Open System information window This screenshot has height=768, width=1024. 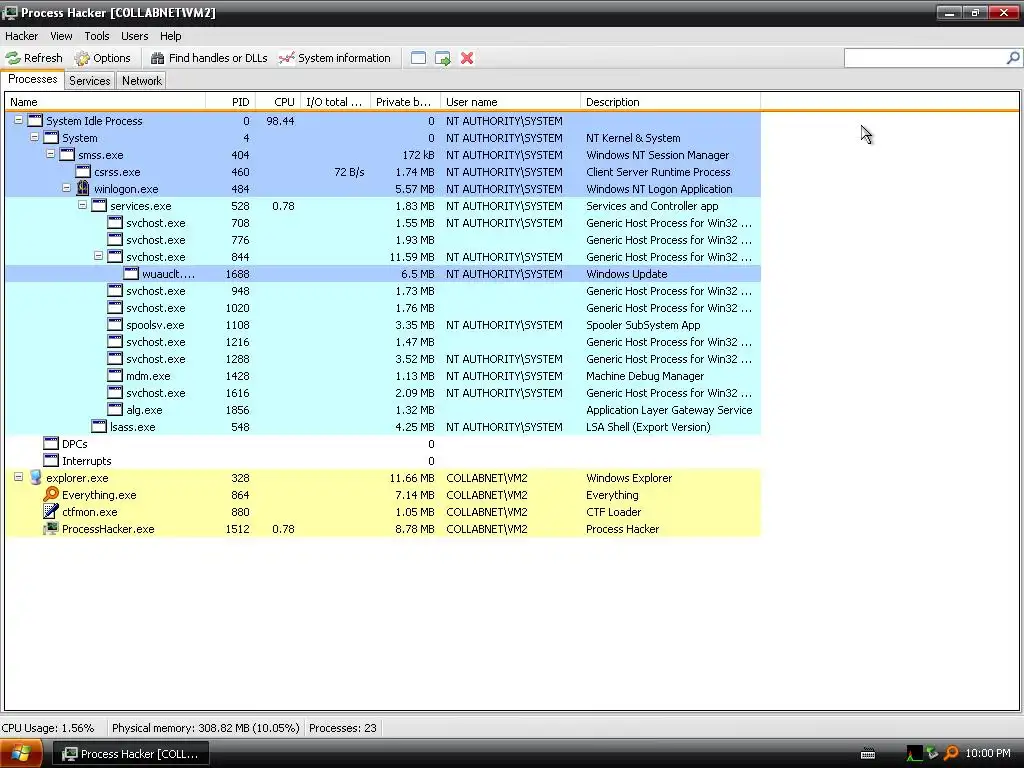tap(334, 58)
